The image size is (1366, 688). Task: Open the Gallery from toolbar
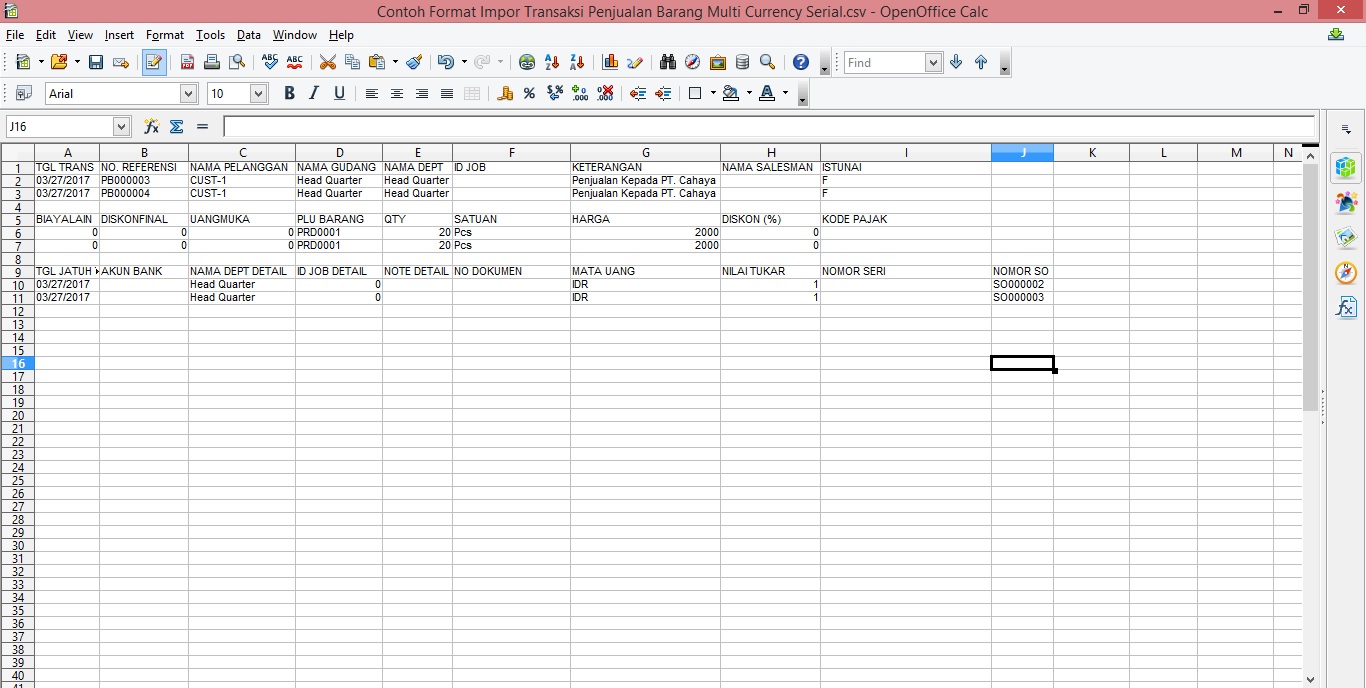[717, 62]
